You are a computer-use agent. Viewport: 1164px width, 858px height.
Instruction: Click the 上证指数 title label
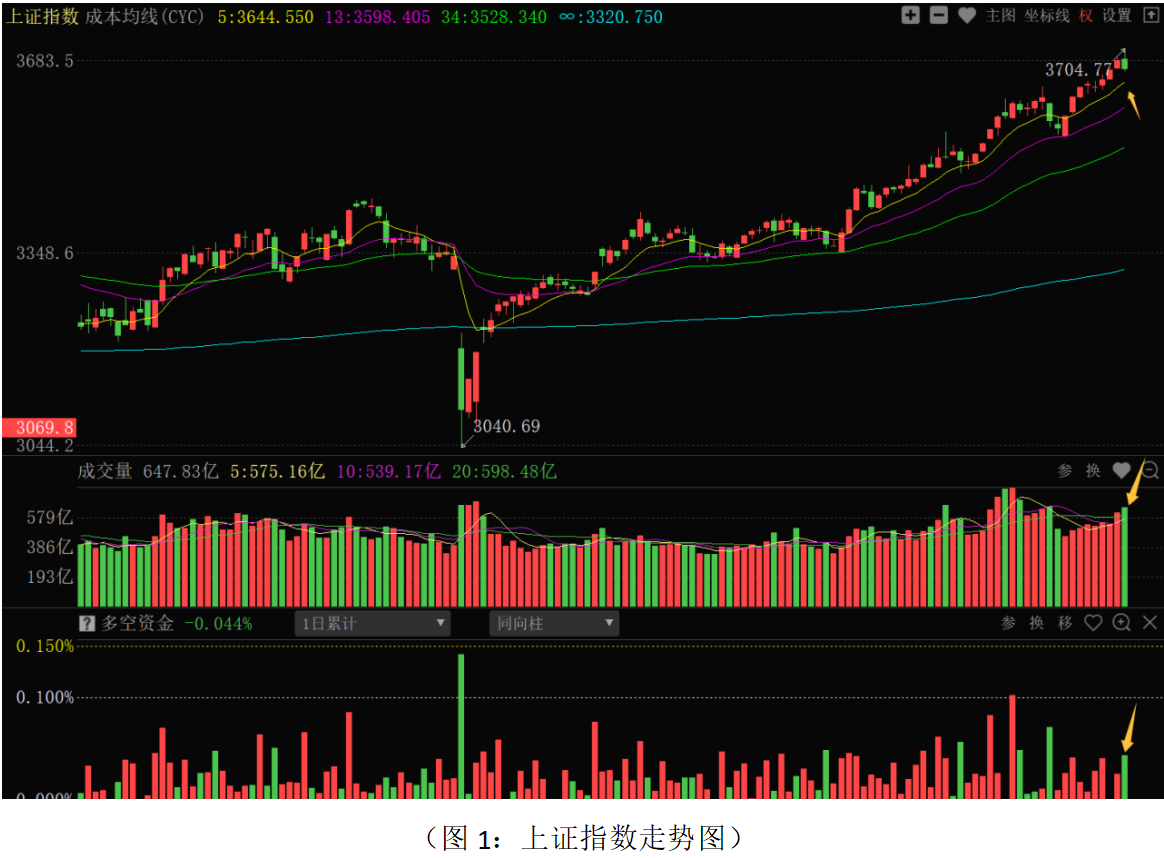(x=42, y=16)
